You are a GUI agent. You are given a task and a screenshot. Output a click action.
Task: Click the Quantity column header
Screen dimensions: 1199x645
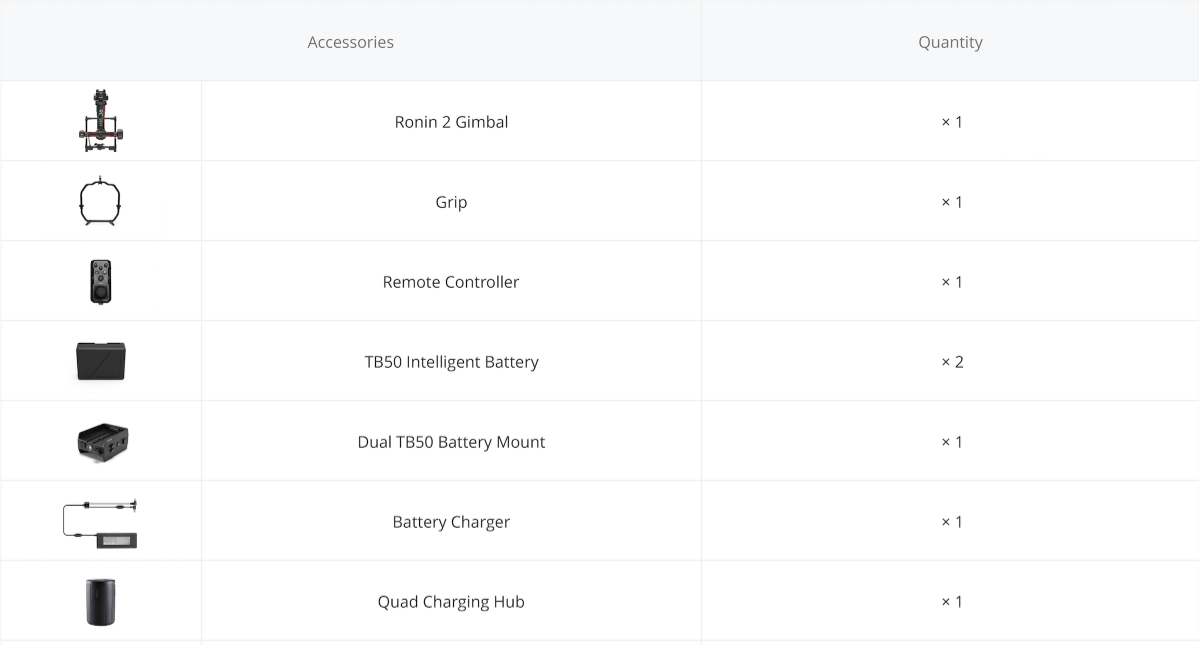[950, 42]
